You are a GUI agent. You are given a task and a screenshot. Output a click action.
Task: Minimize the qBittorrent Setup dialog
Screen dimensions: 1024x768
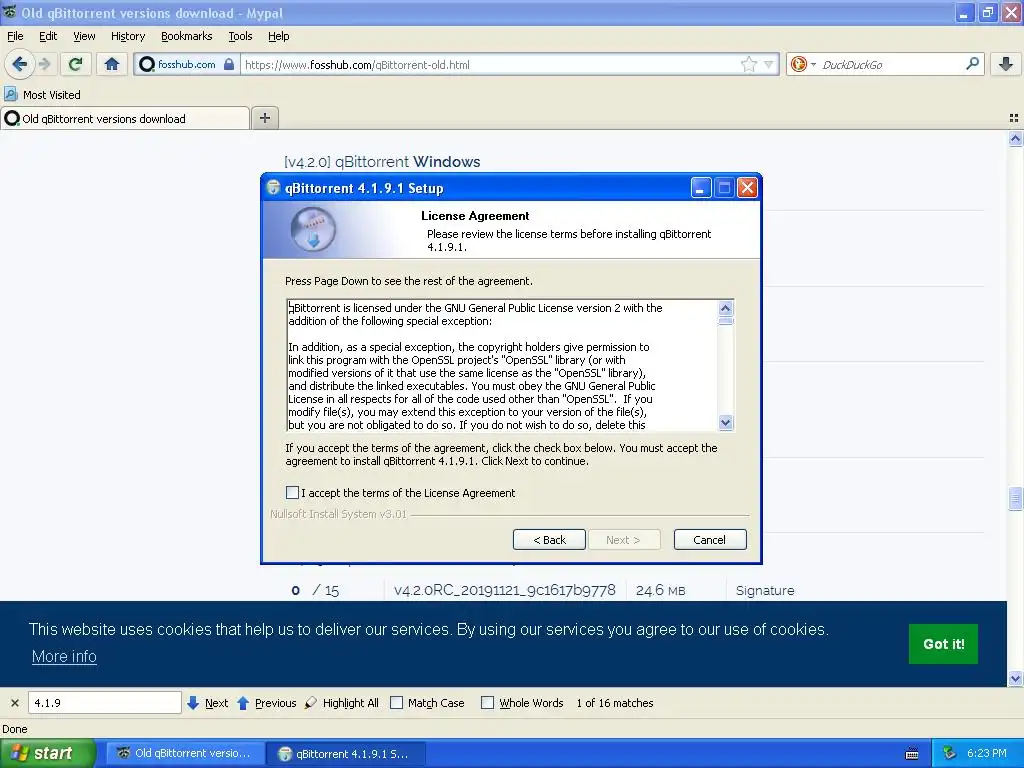click(701, 188)
